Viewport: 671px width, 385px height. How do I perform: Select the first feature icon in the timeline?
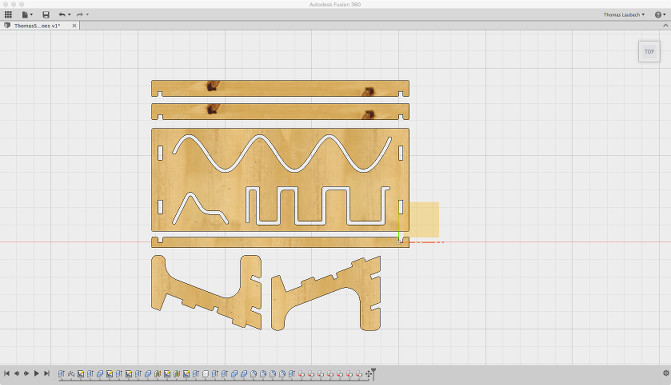point(61,374)
